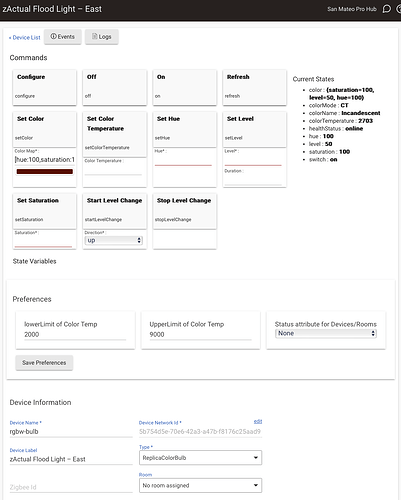Turn the light On
The height and width of the screenshot is (500, 401).
(x=185, y=87)
